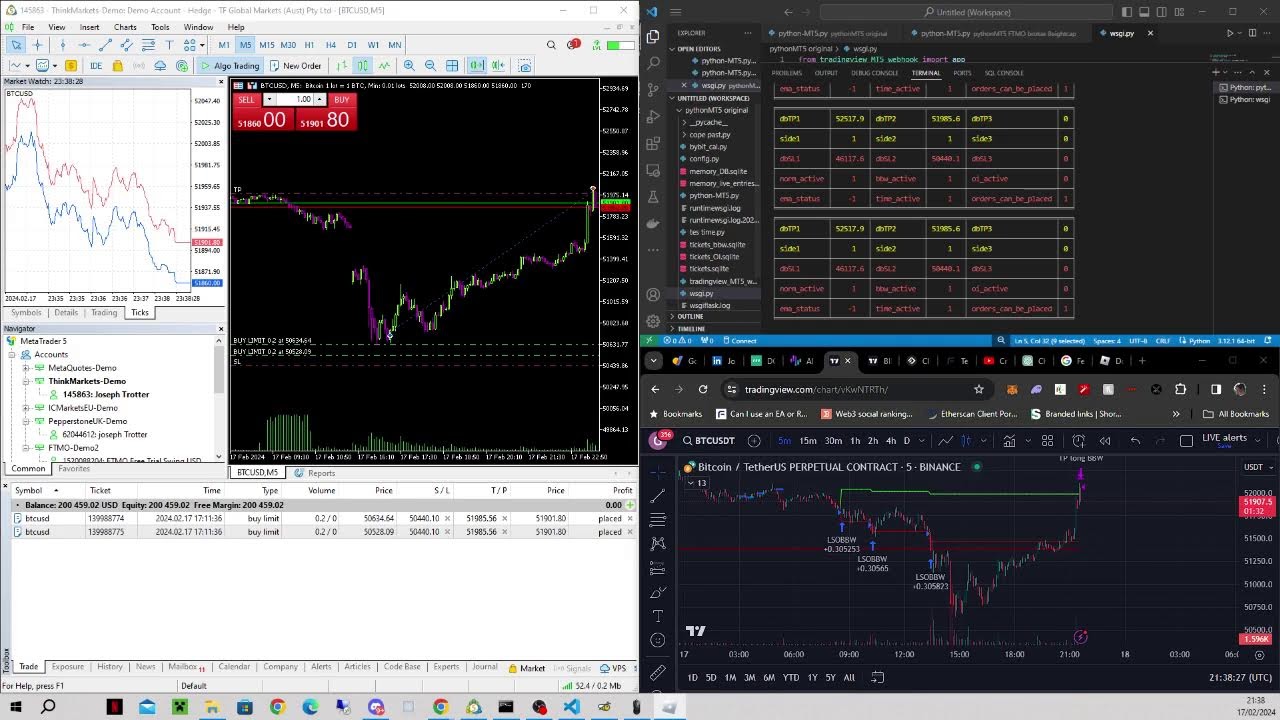Open VS Code Explorer icon in activity bar
The width and height of the screenshot is (1280, 720).
(x=653, y=37)
